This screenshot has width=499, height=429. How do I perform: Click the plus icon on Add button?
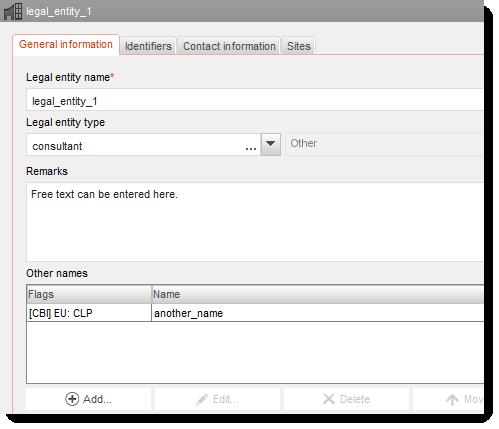[72, 399]
